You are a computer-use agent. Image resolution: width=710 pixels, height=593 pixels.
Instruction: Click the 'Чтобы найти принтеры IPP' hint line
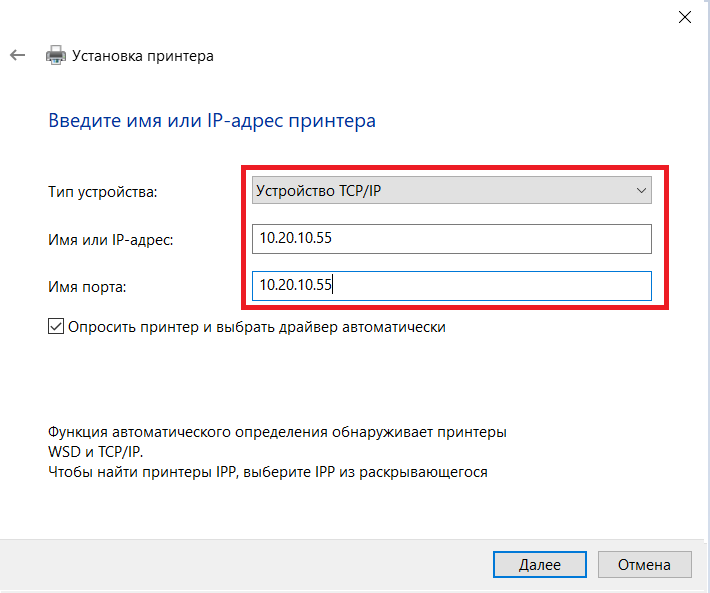[268, 471]
